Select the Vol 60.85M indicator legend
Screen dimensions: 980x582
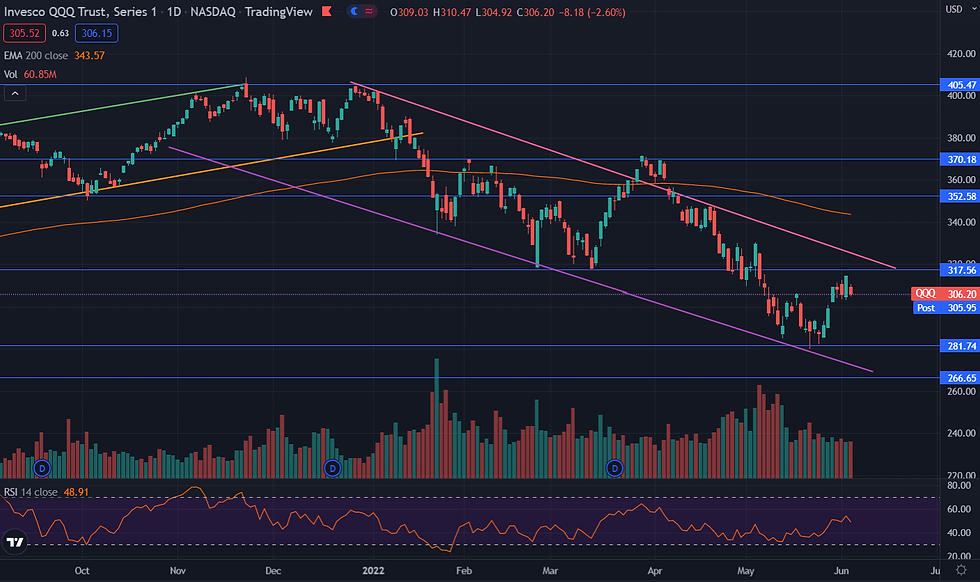pyautogui.click(x=30, y=74)
